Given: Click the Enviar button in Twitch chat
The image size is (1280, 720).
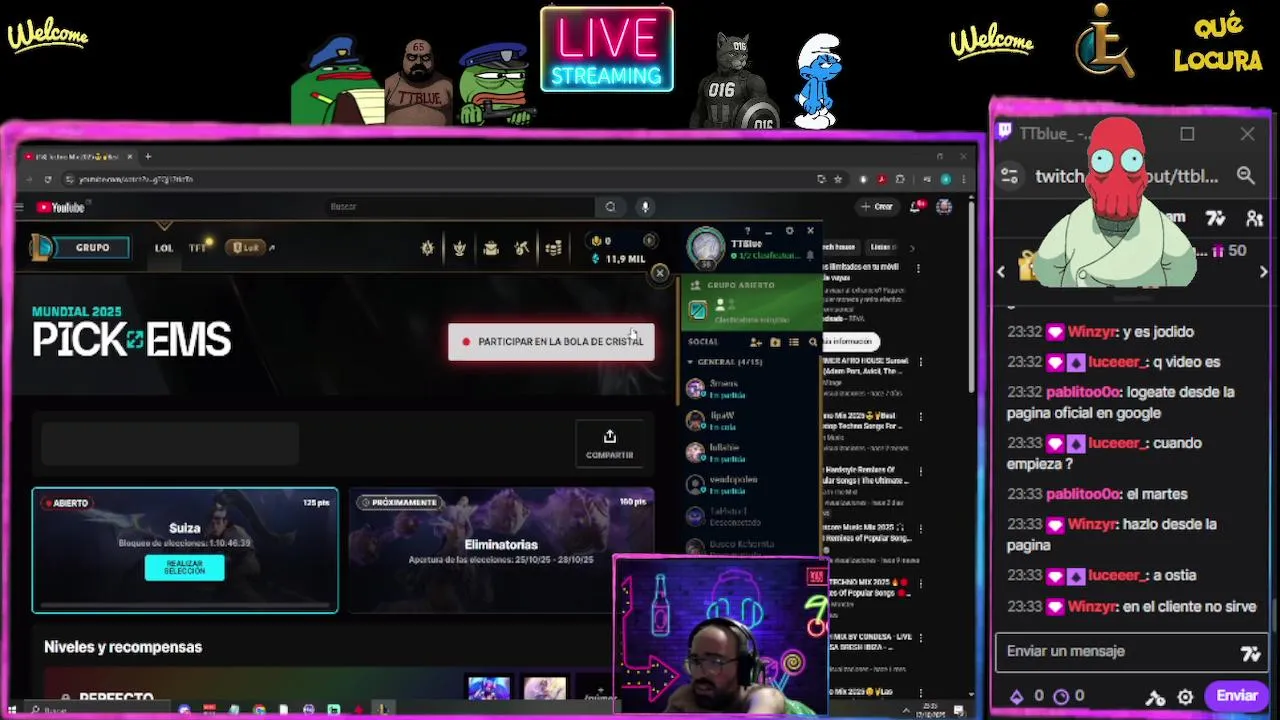Looking at the screenshot, I should pyautogui.click(x=1236, y=696).
